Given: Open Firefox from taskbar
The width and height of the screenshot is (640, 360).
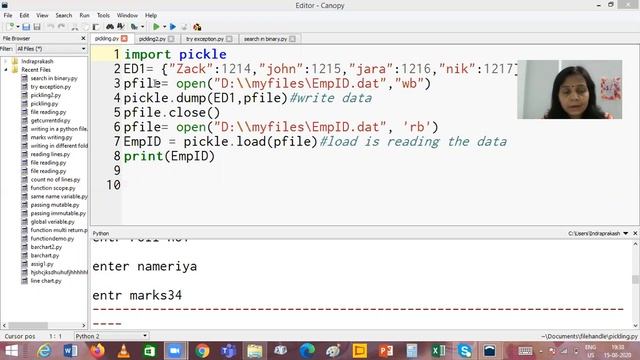Looking at the screenshot, I should [97, 351].
